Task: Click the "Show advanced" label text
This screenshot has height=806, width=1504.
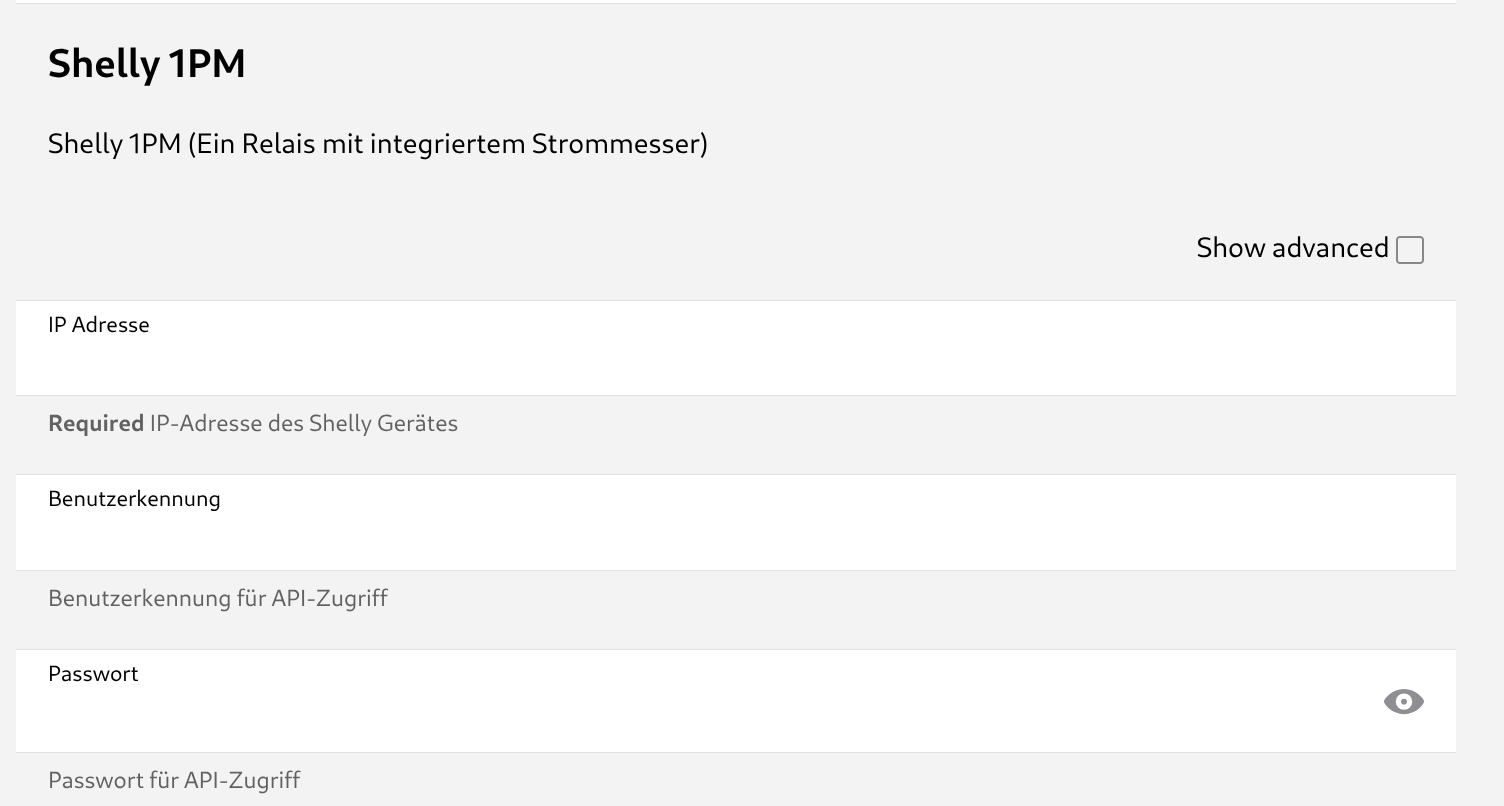Action: click(1291, 248)
